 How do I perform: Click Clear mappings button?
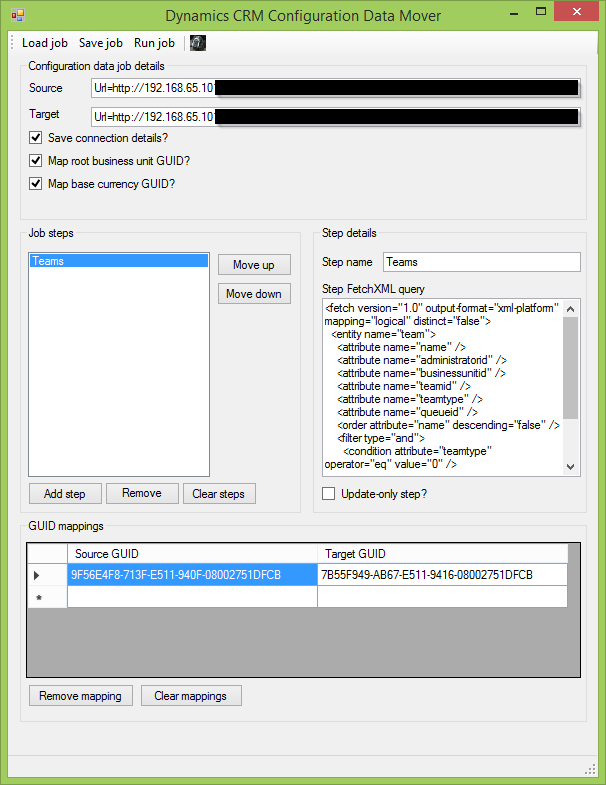(x=191, y=696)
